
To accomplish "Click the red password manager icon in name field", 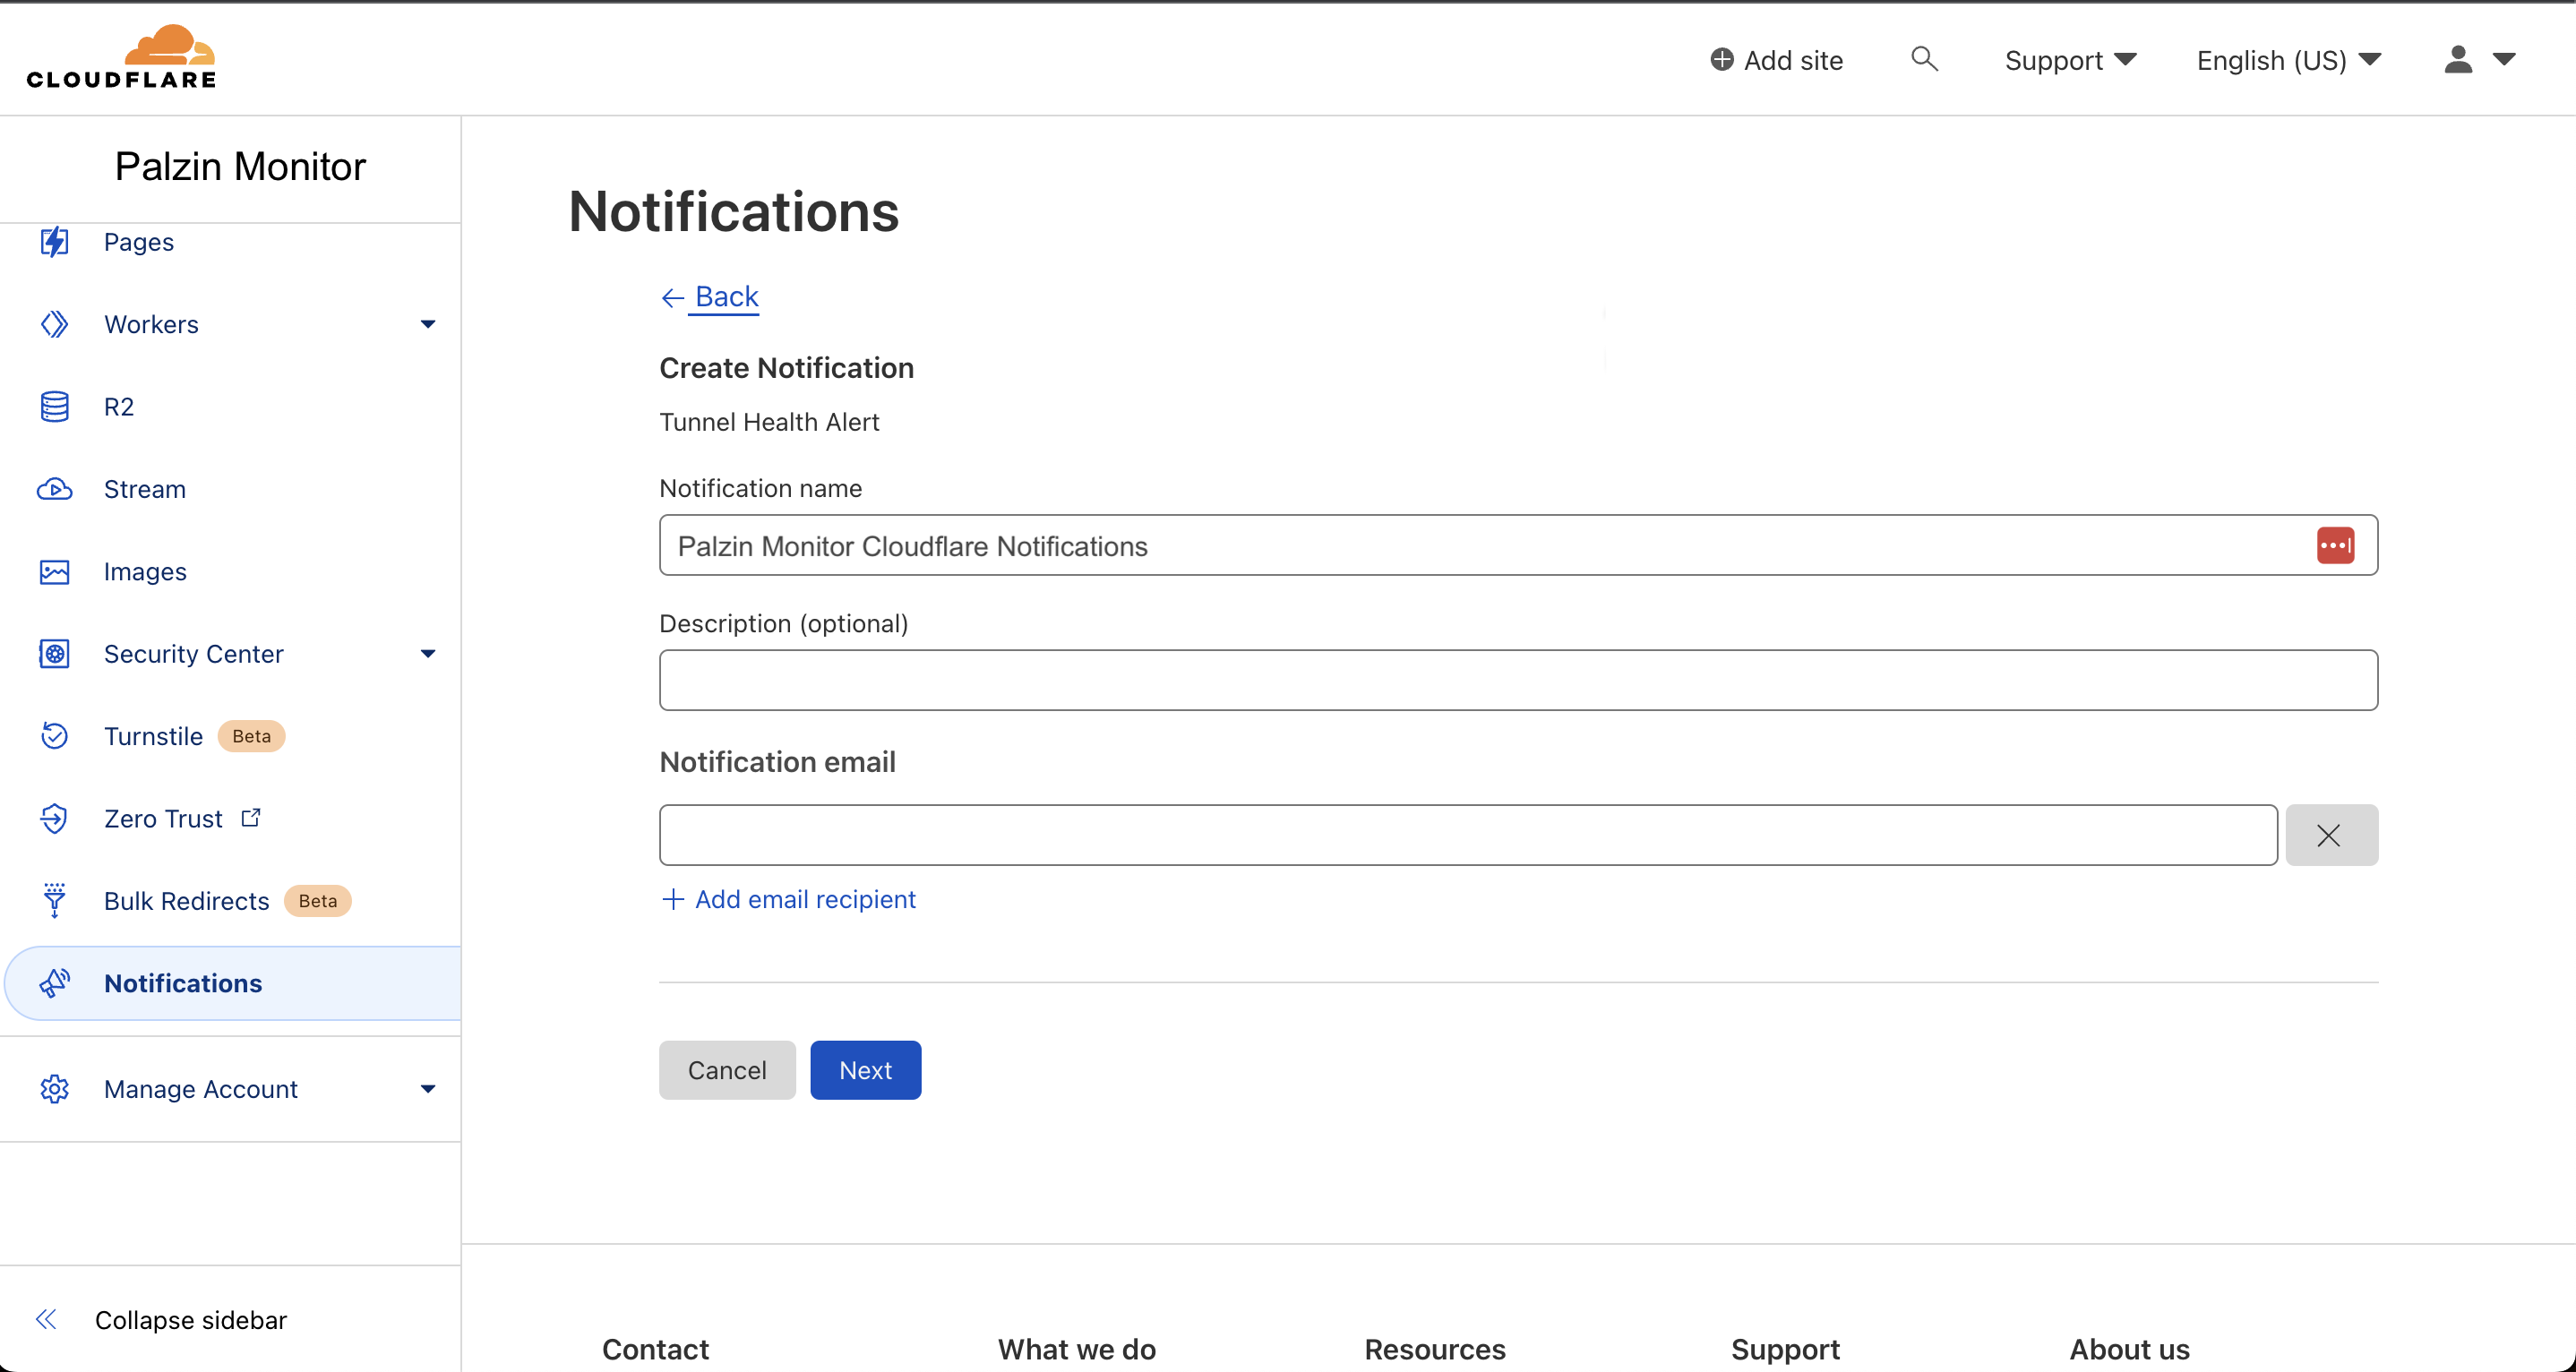I will coord(2335,546).
